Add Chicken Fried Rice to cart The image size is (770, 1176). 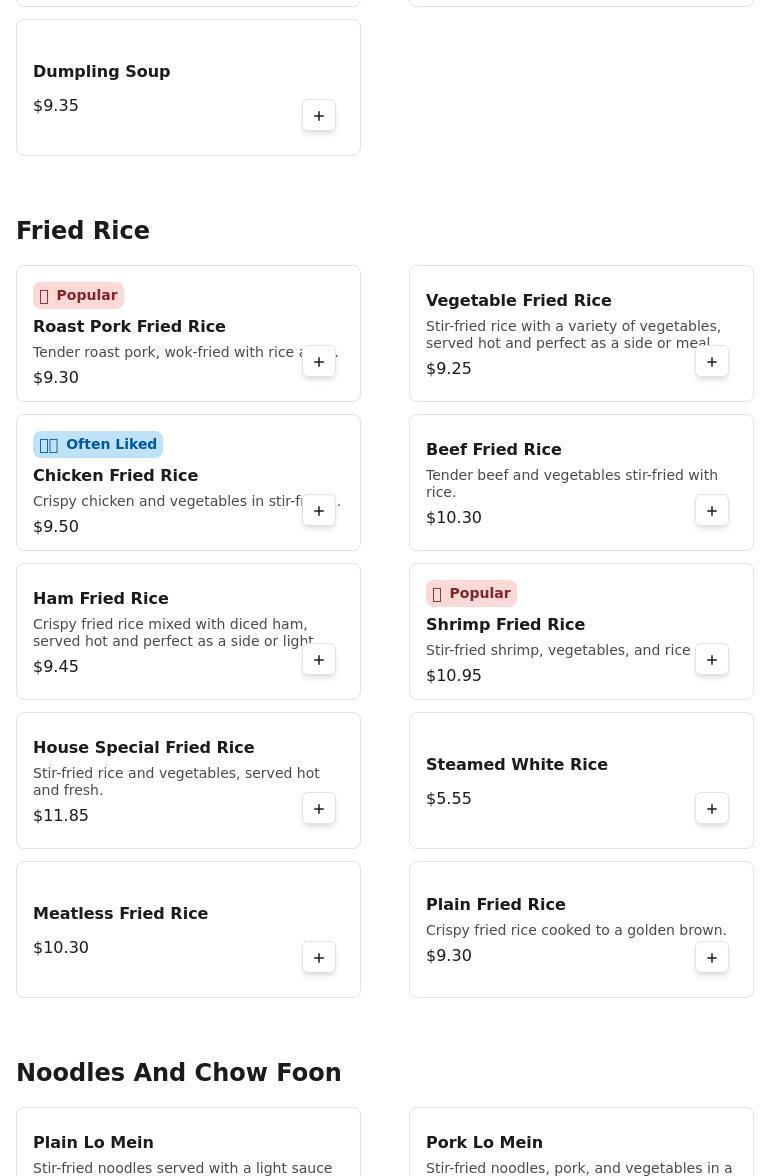click(x=319, y=511)
